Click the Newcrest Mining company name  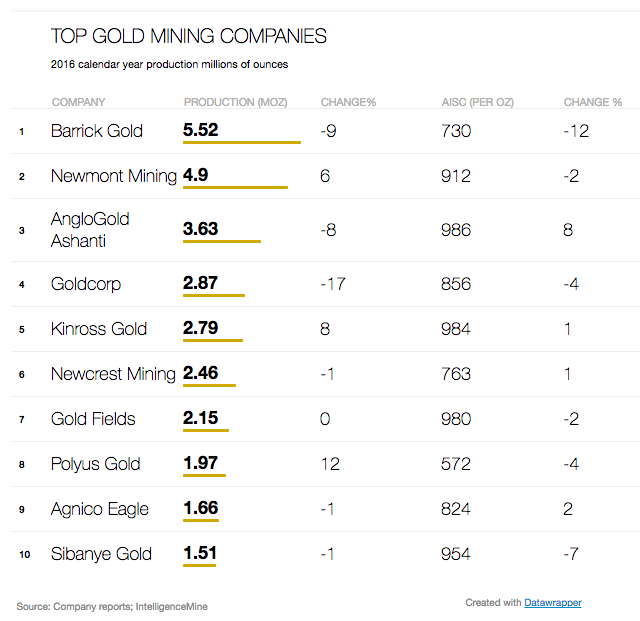click(113, 374)
